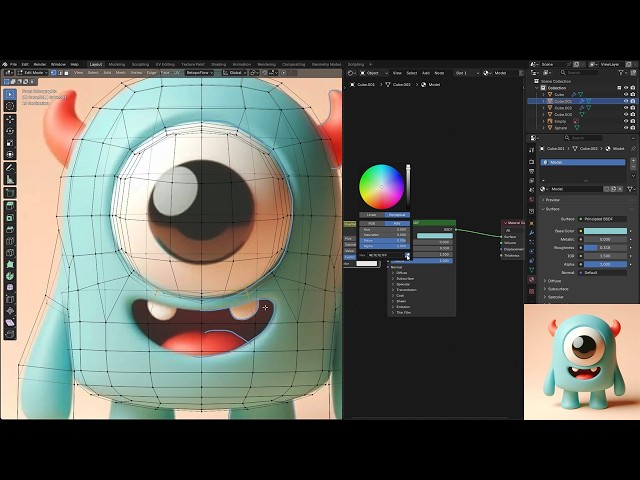Open the Mesh menu in viewport header
The image size is (640, 480).
coord(121,73)
